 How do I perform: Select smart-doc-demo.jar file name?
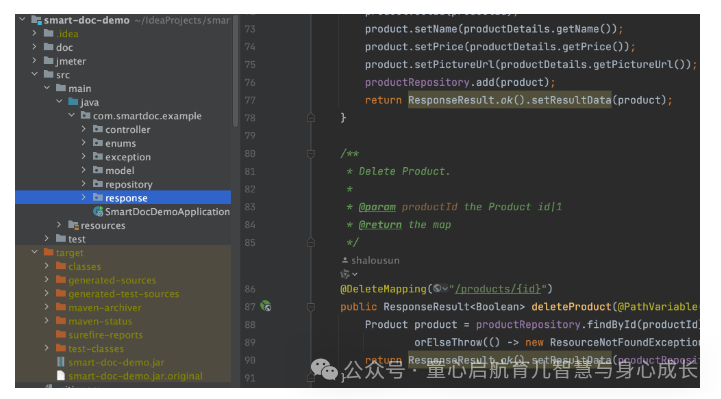(x=116, y=362)
